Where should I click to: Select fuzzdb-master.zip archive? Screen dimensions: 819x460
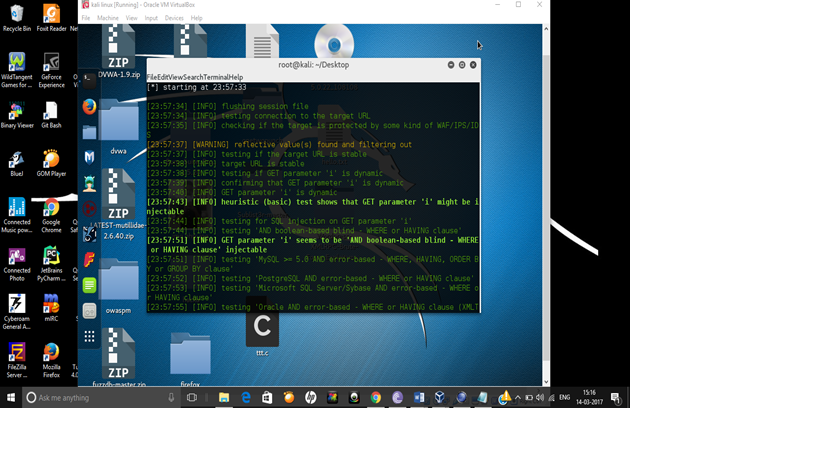pos(119,358)
